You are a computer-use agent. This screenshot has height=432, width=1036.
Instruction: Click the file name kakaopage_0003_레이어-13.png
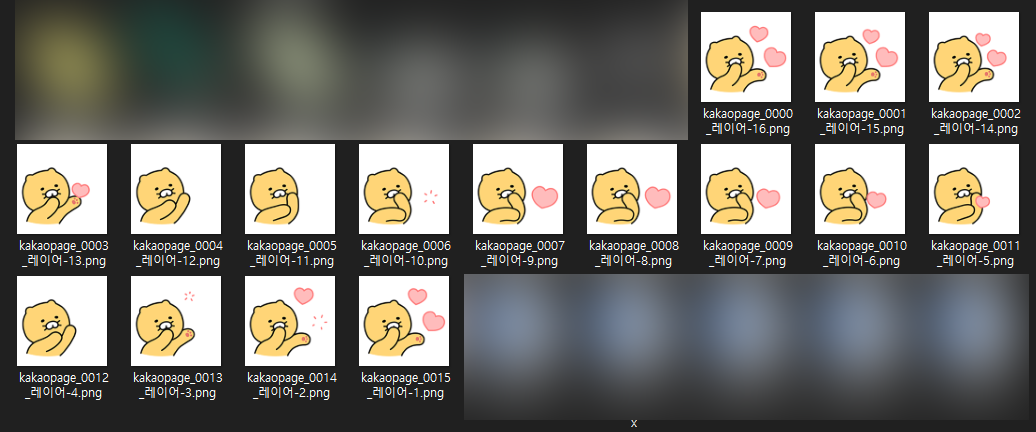click(x=63, y=254)
